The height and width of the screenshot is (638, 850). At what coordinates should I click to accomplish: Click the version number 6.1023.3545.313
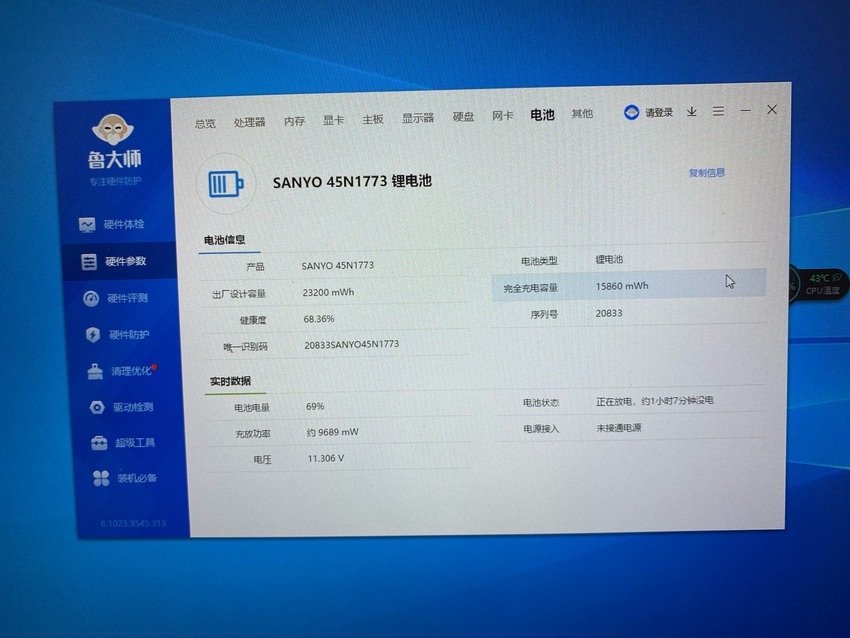pyautogui.click(x=133, y=523)
